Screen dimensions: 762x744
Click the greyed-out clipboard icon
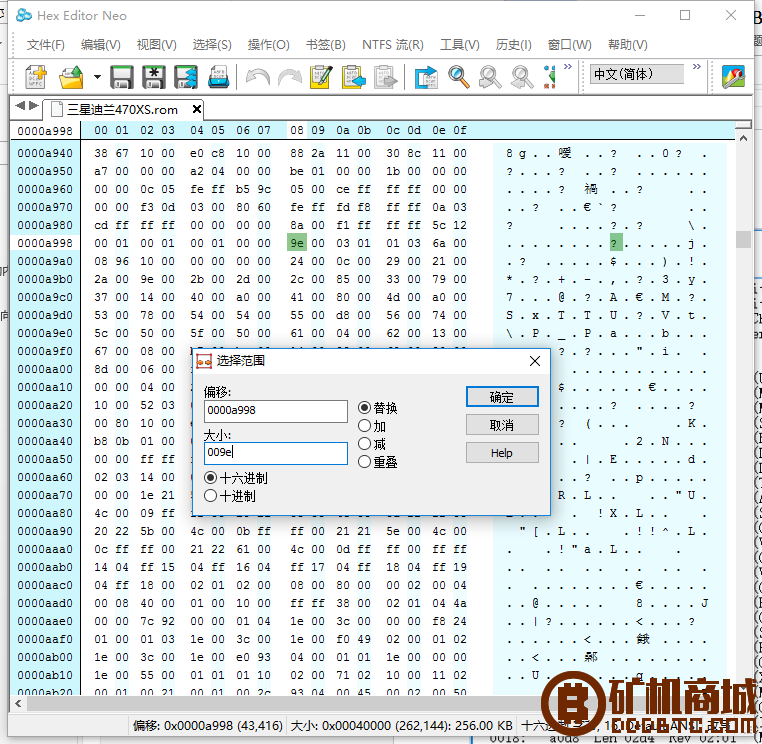tap(386, 77)
